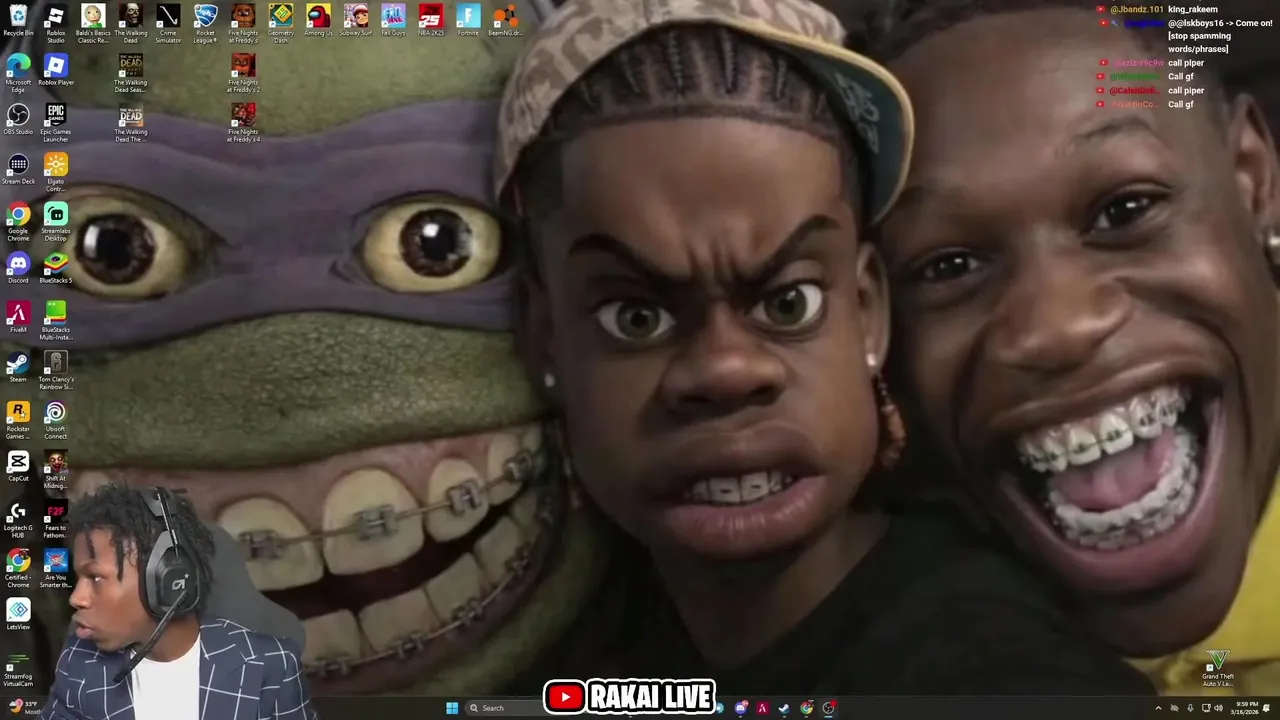Launch Roblox Player from desktop
This screenshot has height=720, width=1280.
click(56, 71)
